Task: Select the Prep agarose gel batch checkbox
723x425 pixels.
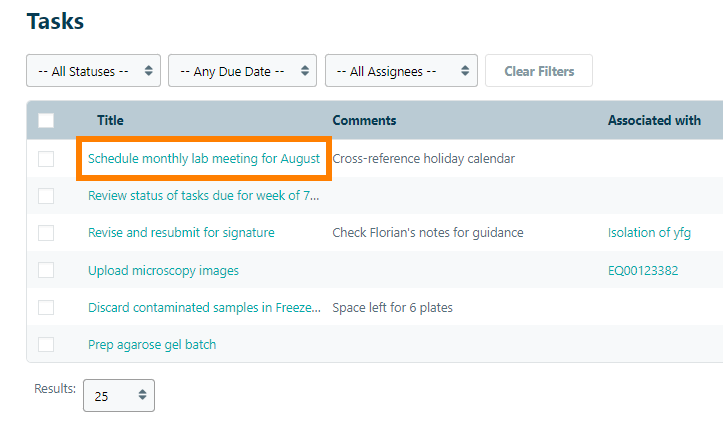Action: click(x=46, y=345)
